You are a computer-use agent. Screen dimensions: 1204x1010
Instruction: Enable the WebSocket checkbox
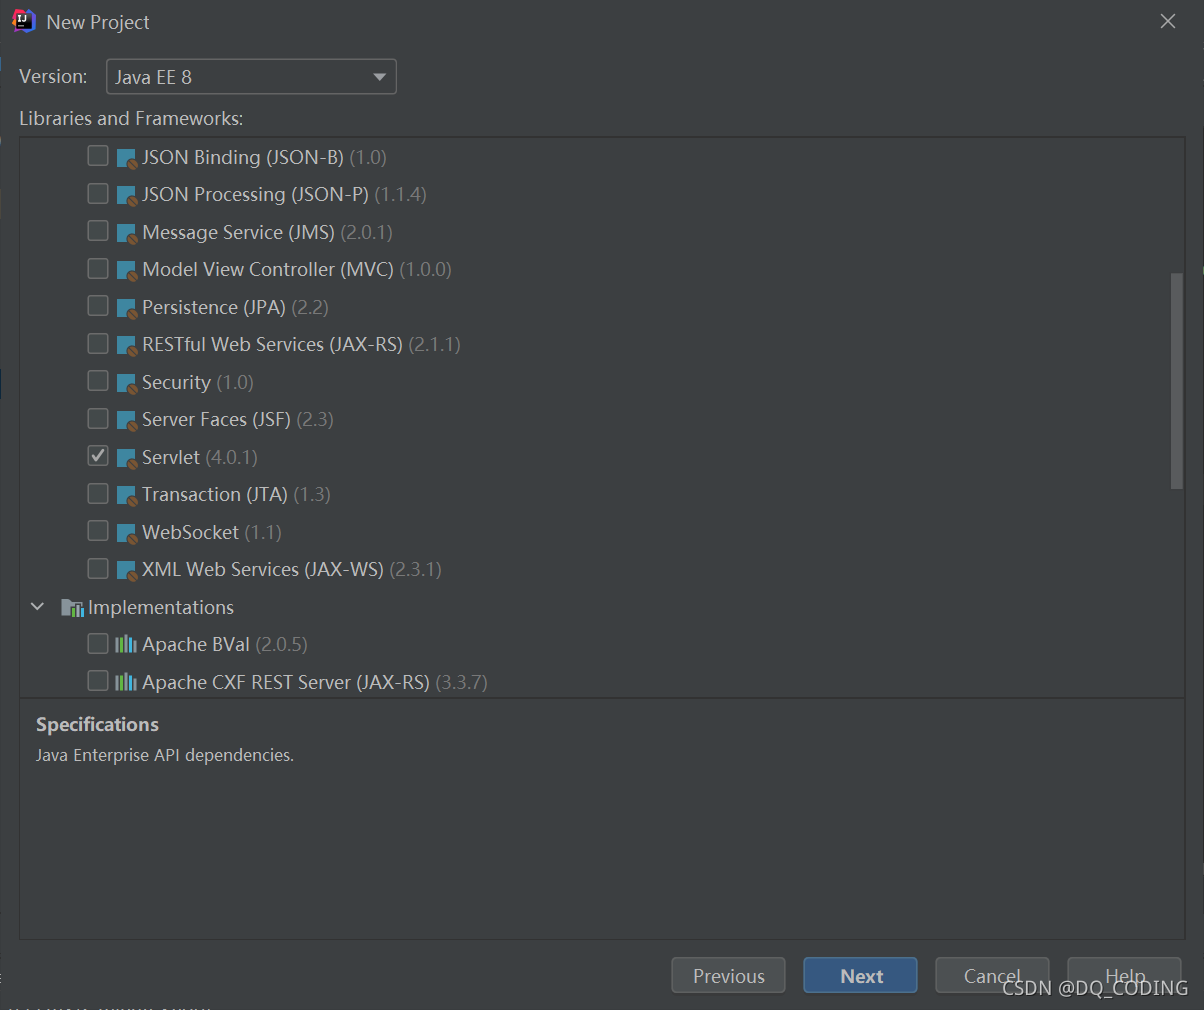[98, 531]
